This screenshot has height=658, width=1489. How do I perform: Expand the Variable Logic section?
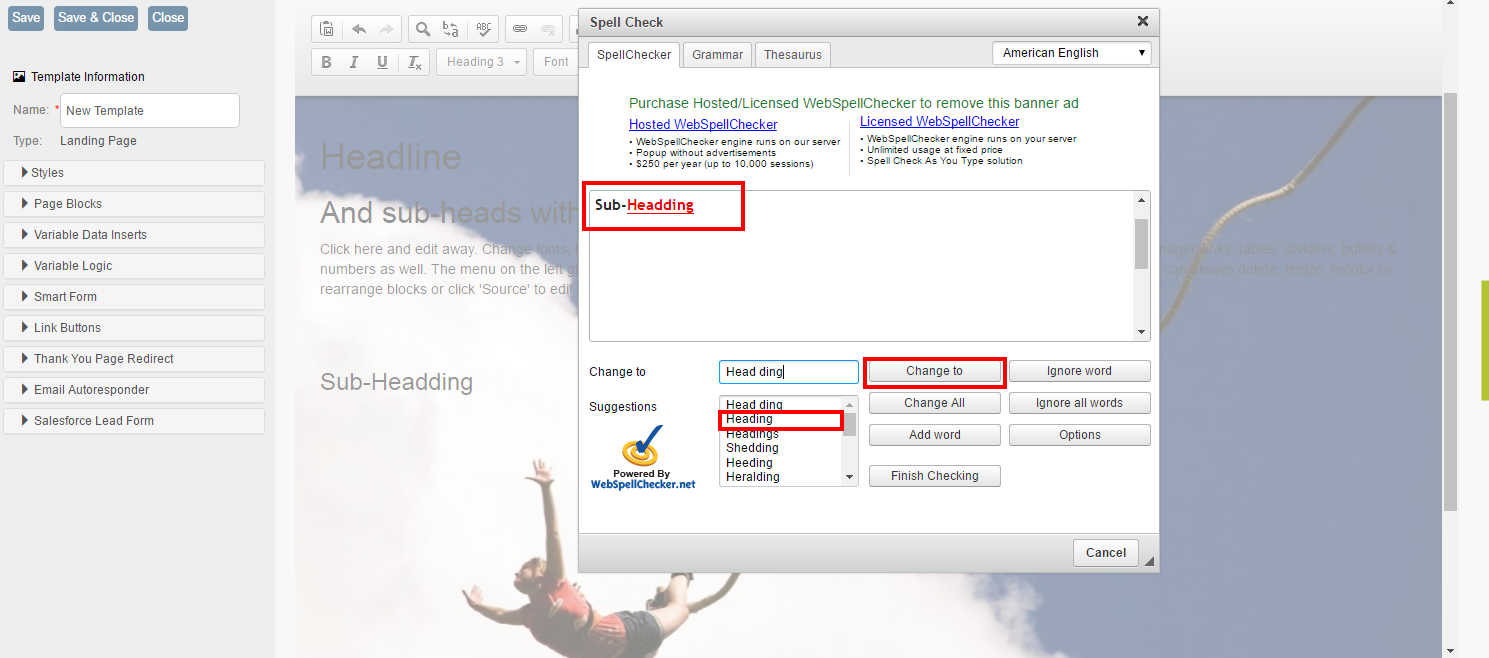click(x=134, y=266)
